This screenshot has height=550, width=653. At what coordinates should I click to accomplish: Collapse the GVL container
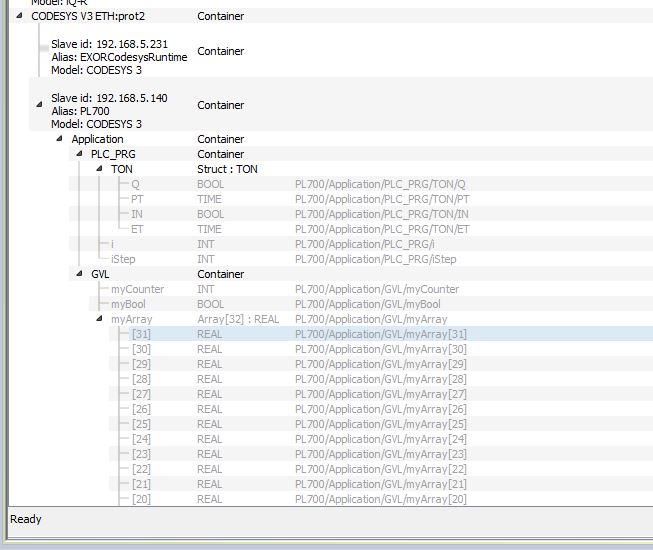point(79,274)
